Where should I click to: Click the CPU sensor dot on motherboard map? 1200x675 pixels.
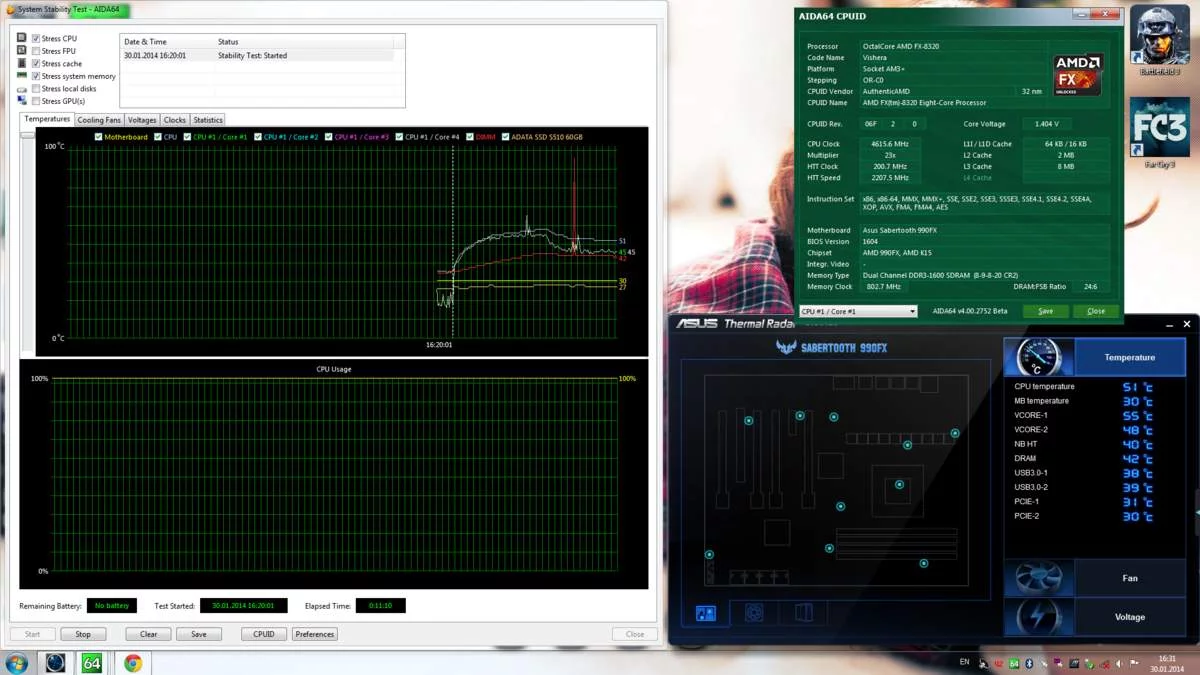[899, 485]
